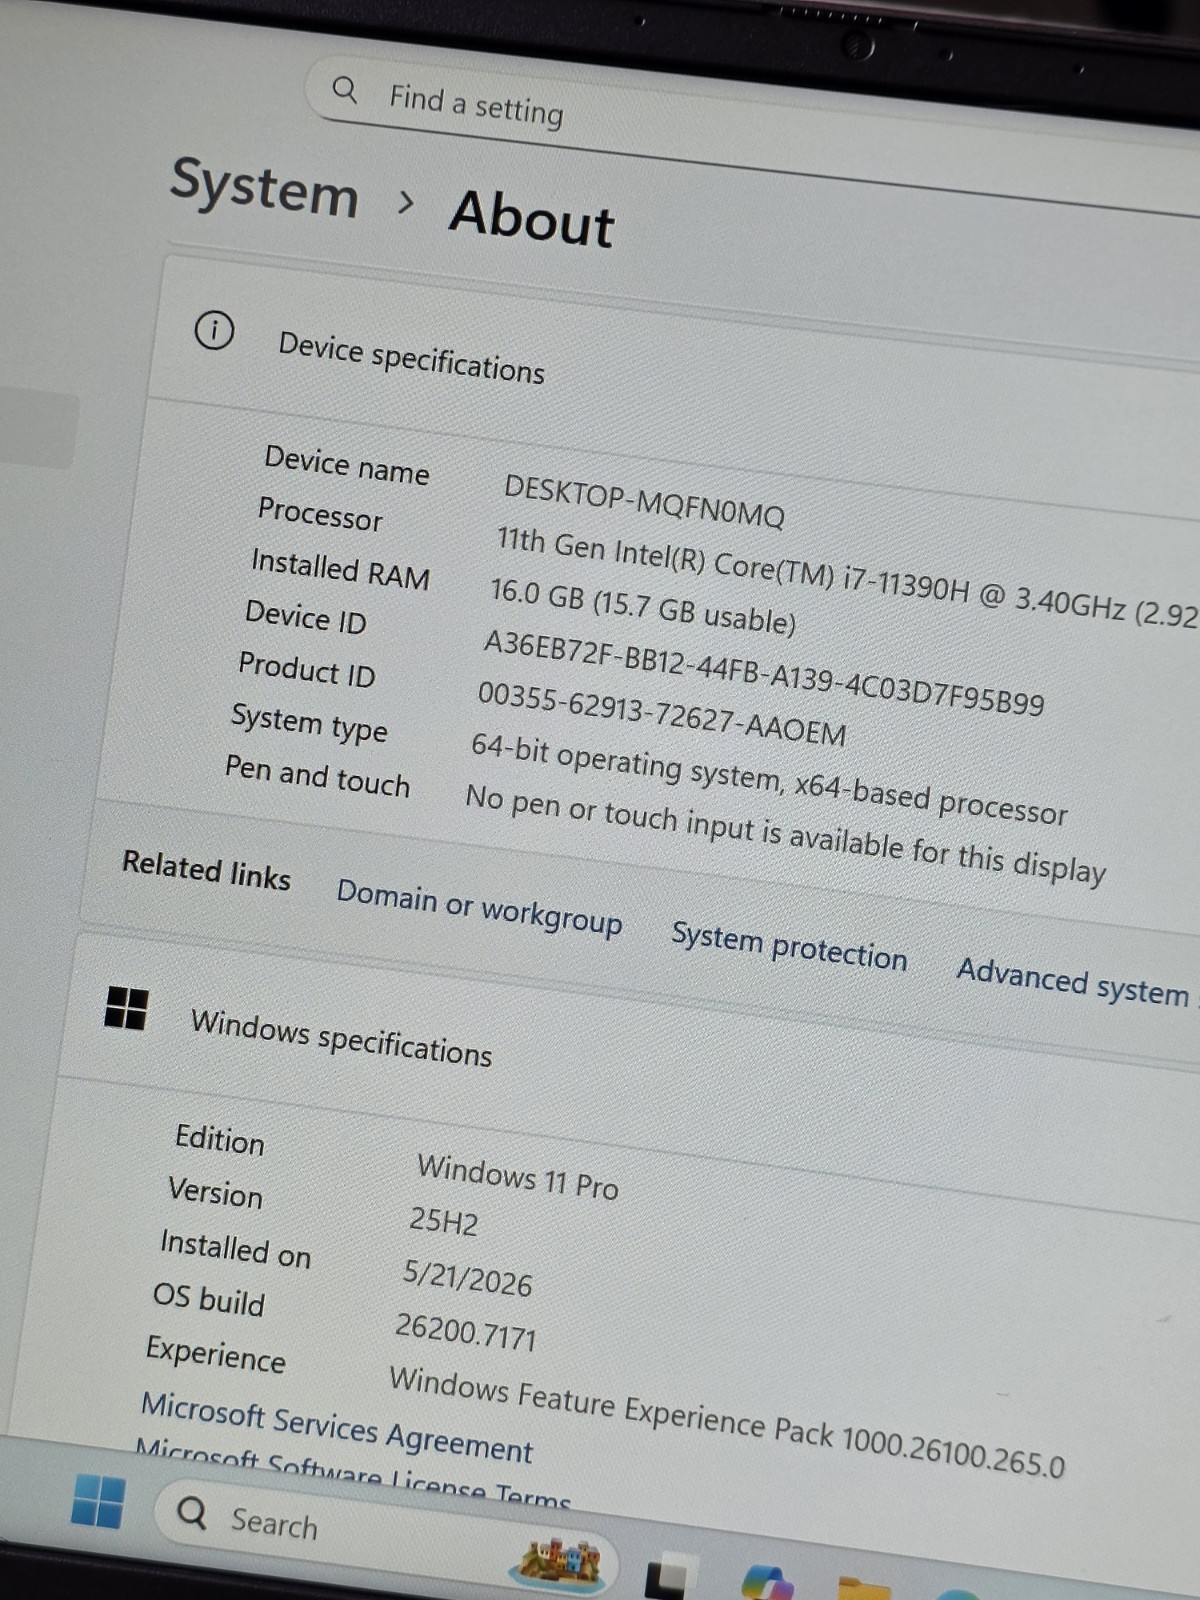Click the System type label
Viewport: 1200px width, 1600px height.
click(x=309, y=722)
